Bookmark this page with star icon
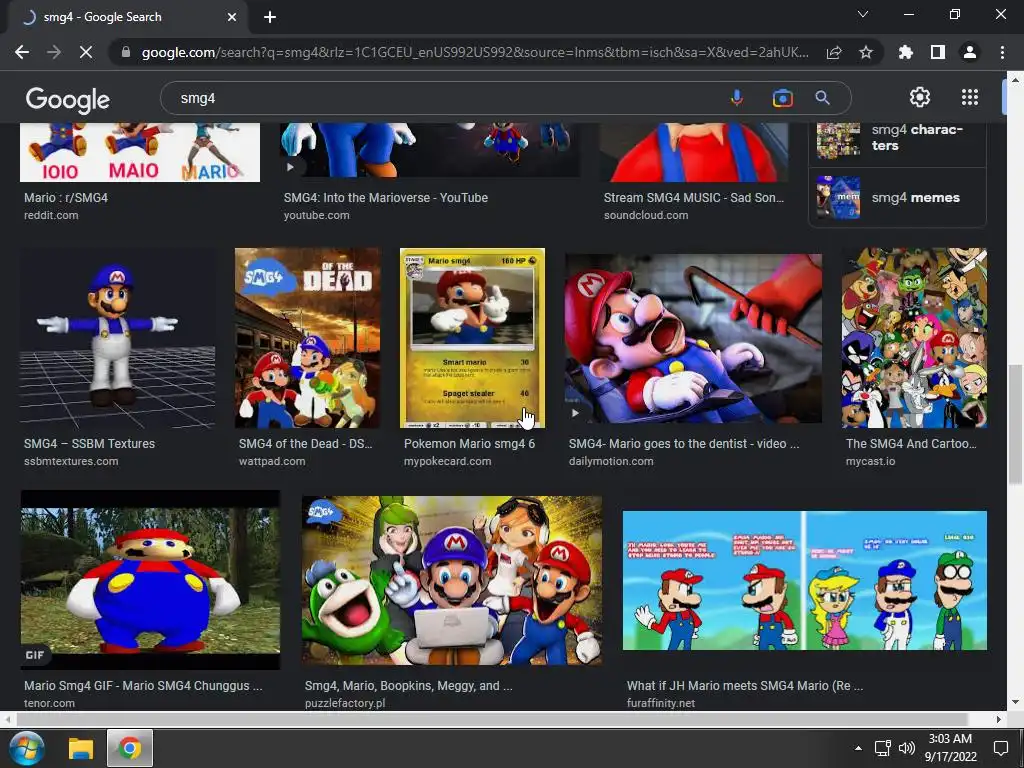The image size is (1024, 768). point(866,52)
